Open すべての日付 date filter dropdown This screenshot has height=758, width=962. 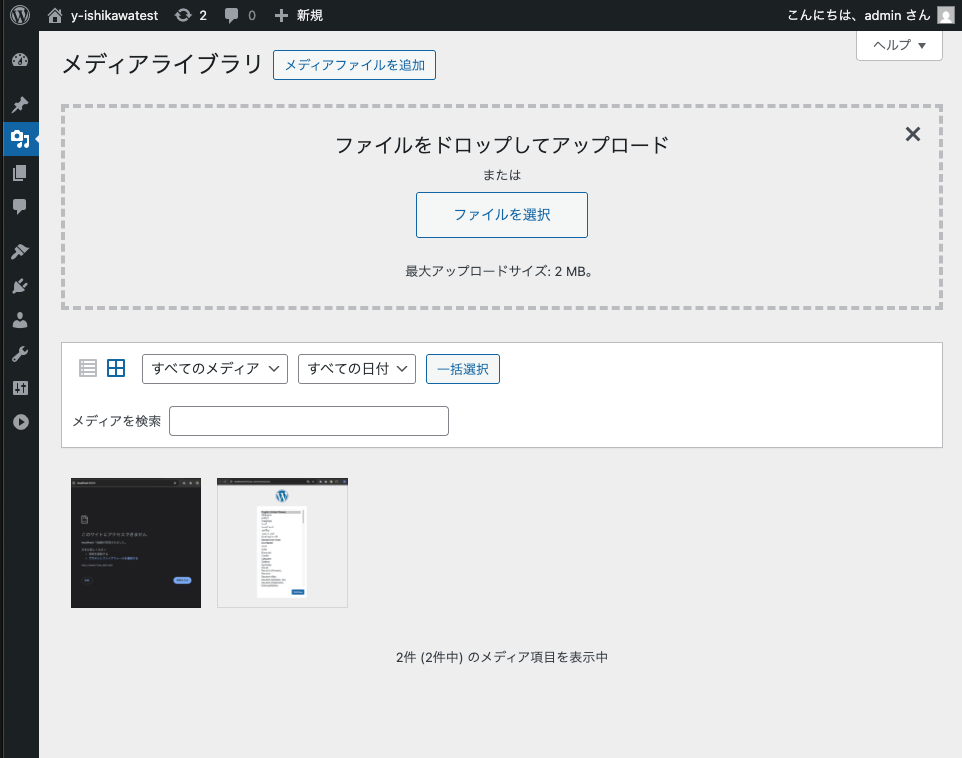click(356, 369)
